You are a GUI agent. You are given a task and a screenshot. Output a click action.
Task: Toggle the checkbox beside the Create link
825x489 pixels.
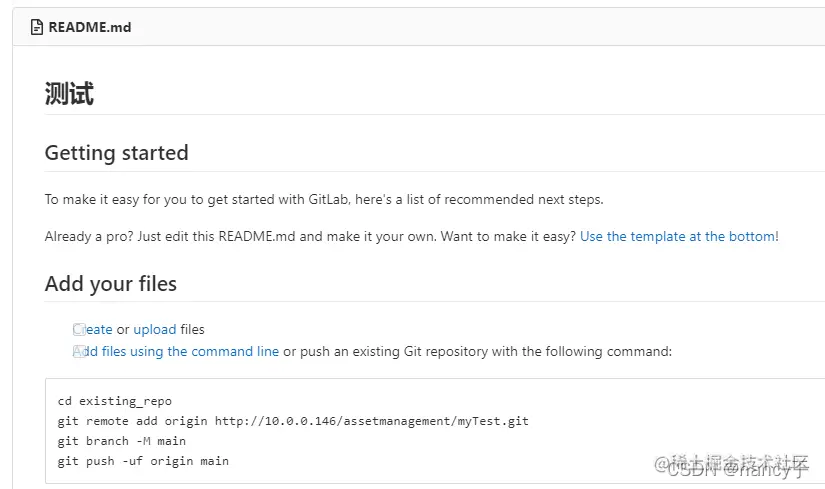pyautogui.click(x=79, y=329)
